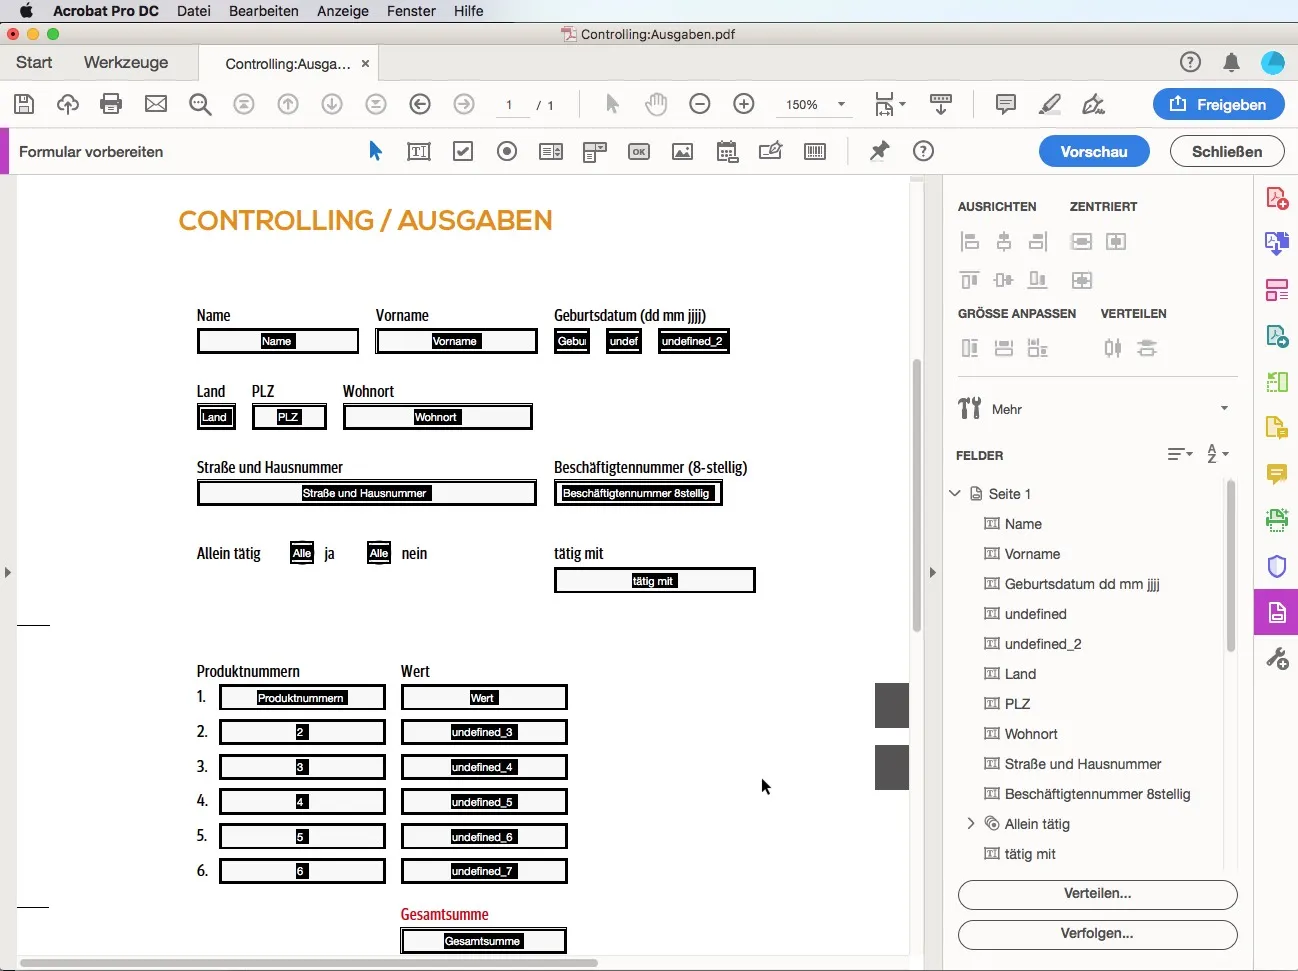
Task: Select the Radio Button field tool
Action: pos(507,151)
